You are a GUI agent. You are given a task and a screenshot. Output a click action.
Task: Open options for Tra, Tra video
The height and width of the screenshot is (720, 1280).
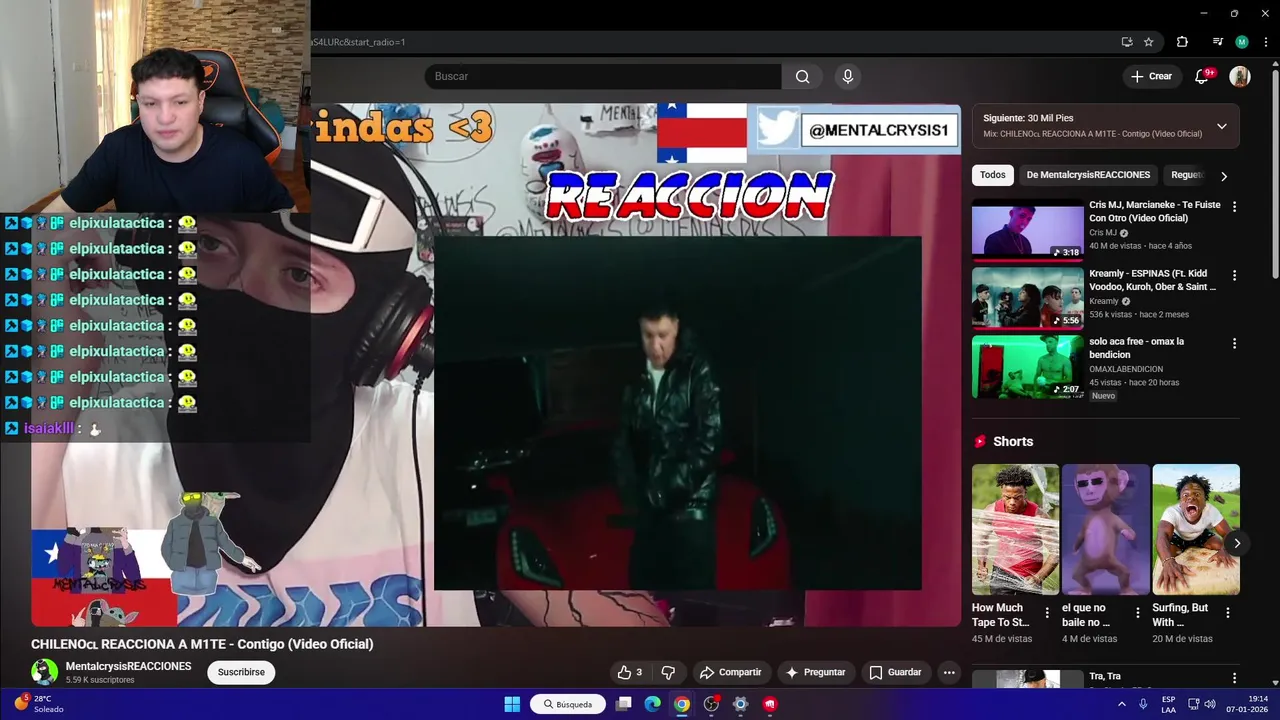coord(1234,678)
